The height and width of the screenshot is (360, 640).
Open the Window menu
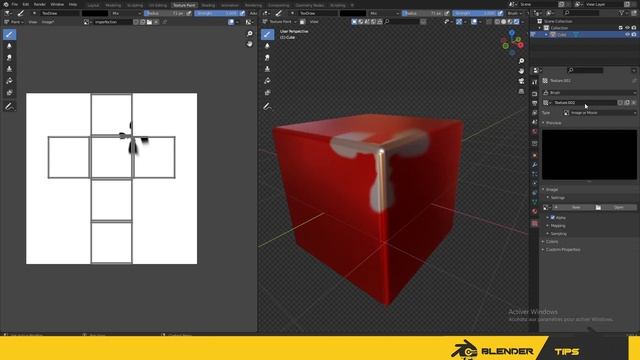[57, 4]
